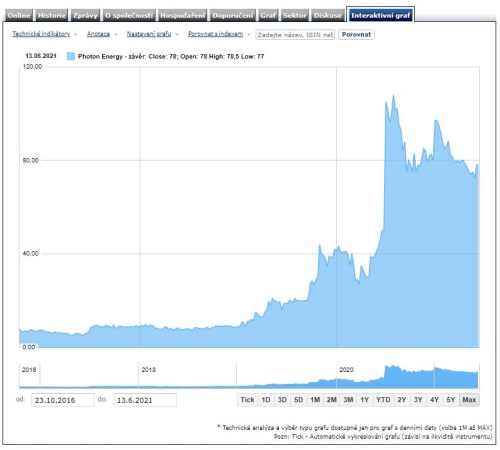Click the Photon Energy blue legend swatch
This screenshot has width=500, height=450.
click(x=71, y=56)
